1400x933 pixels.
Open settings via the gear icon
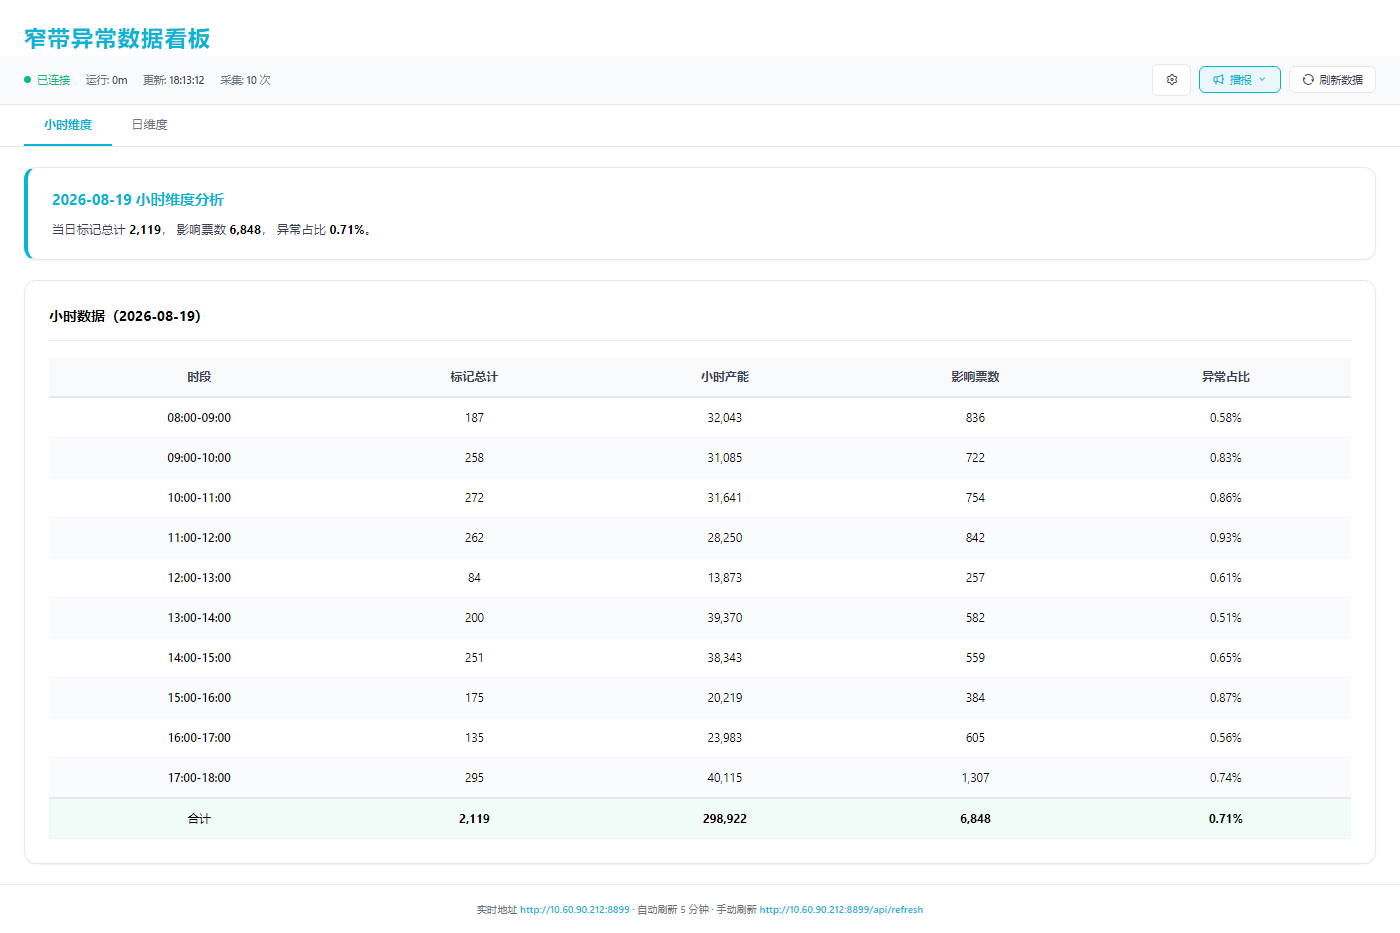point(1171,80)
